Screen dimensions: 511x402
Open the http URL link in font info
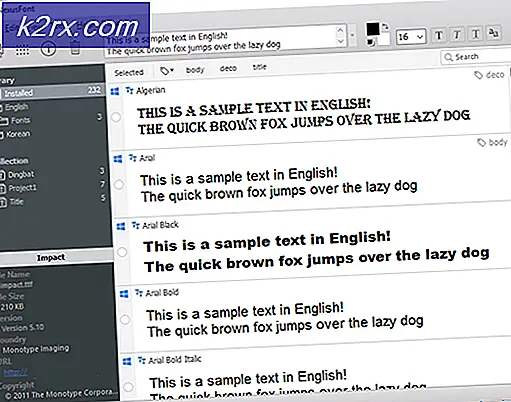(15, 372)
